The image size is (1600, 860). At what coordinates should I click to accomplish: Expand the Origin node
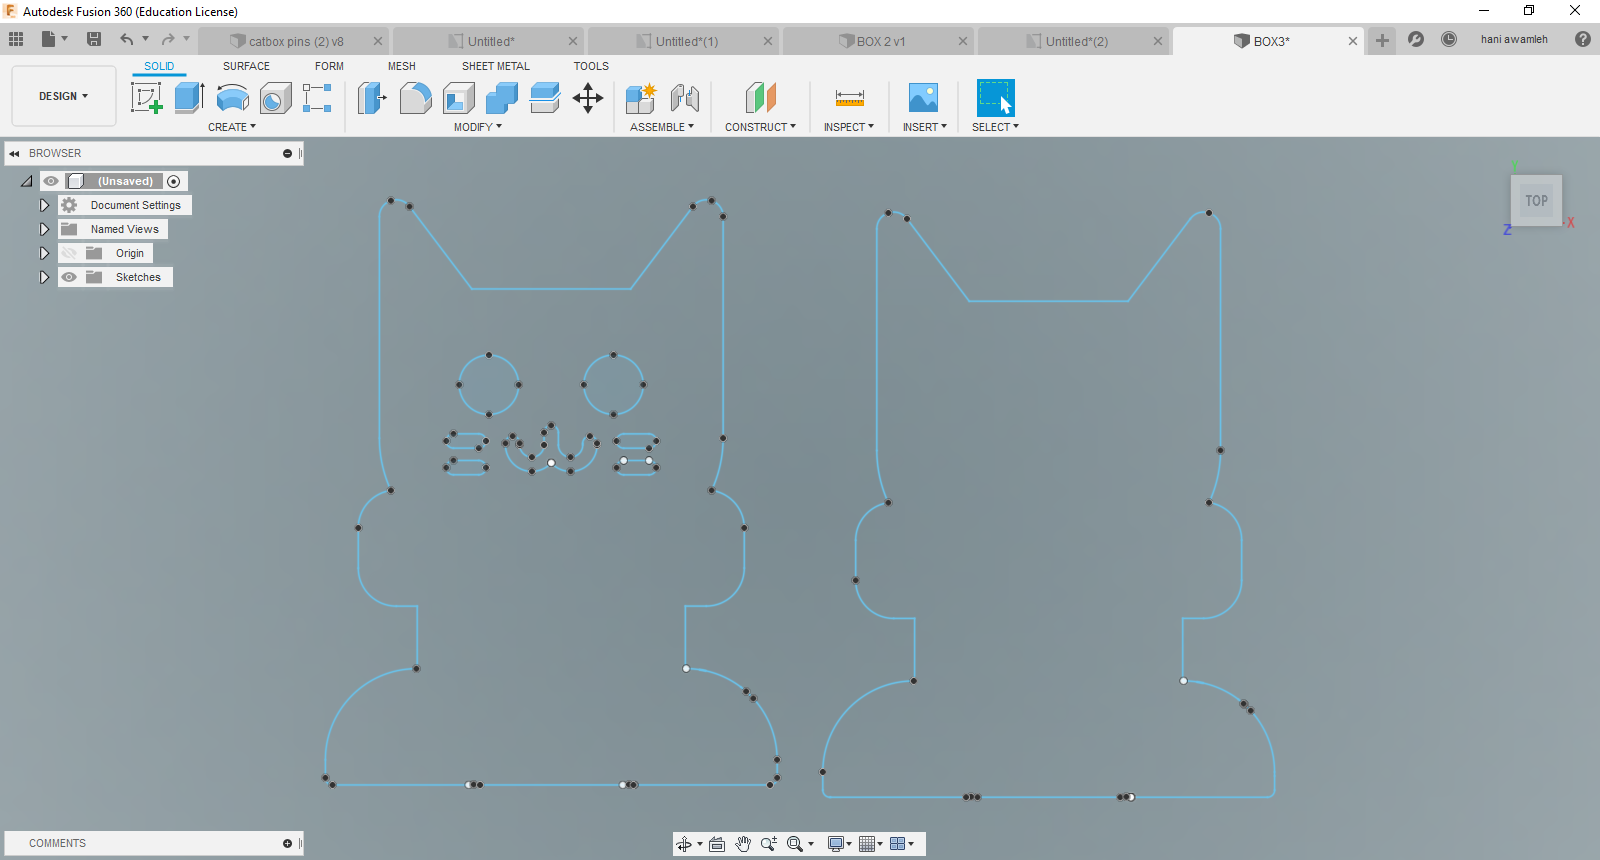click(x=44, y=253)
